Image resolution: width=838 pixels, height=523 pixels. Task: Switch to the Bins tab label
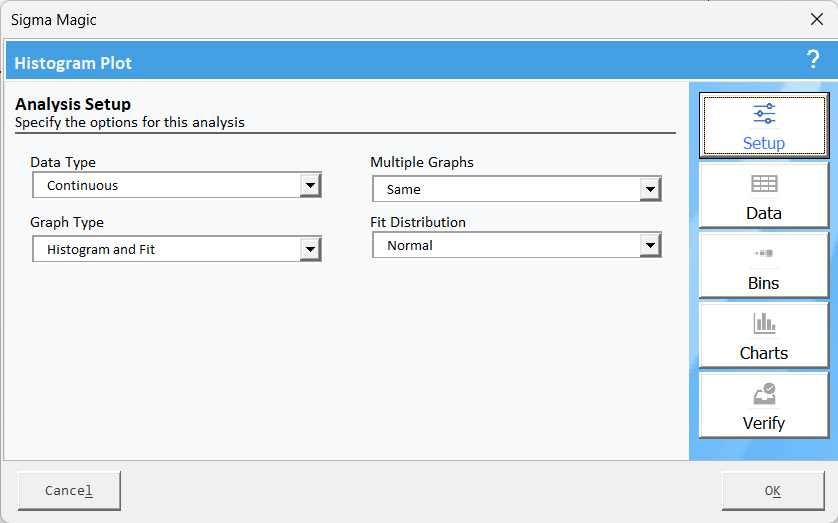click(764, 283)
